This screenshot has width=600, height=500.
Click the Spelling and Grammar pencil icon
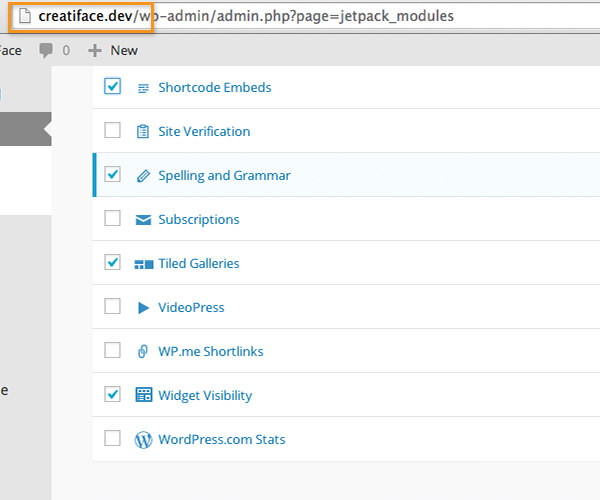pos(143,176)
